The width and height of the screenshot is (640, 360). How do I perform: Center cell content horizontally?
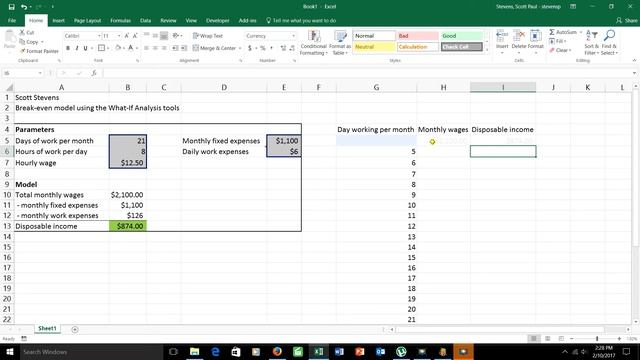pyautogui.click(x=155, y=48)
